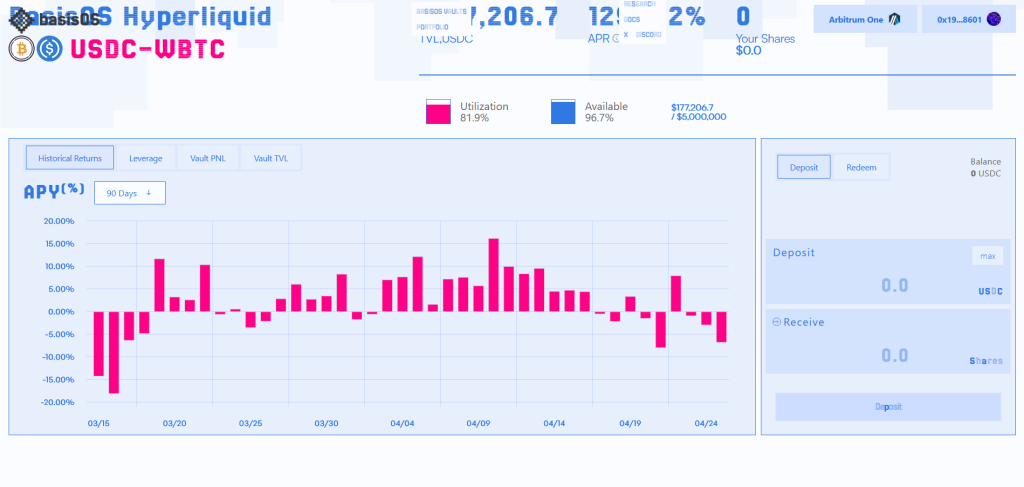Click the Balance 0 USDC text

[x=985, y=168]
